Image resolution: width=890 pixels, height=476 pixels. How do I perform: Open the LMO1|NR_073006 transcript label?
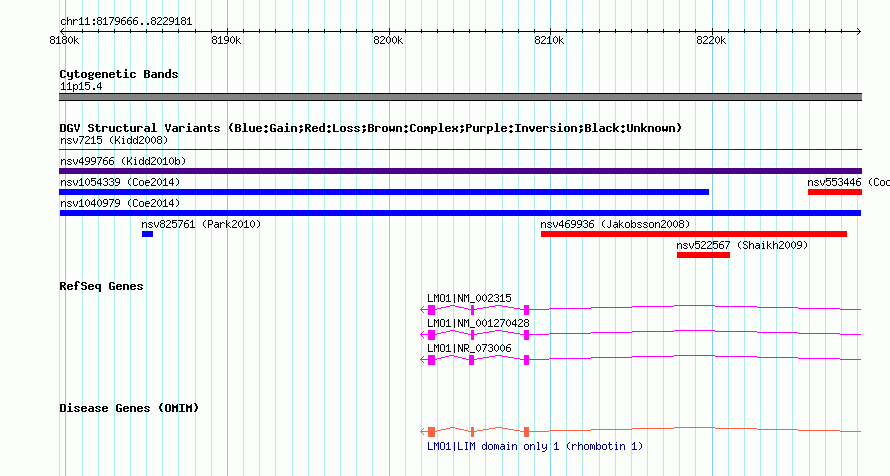469,348
